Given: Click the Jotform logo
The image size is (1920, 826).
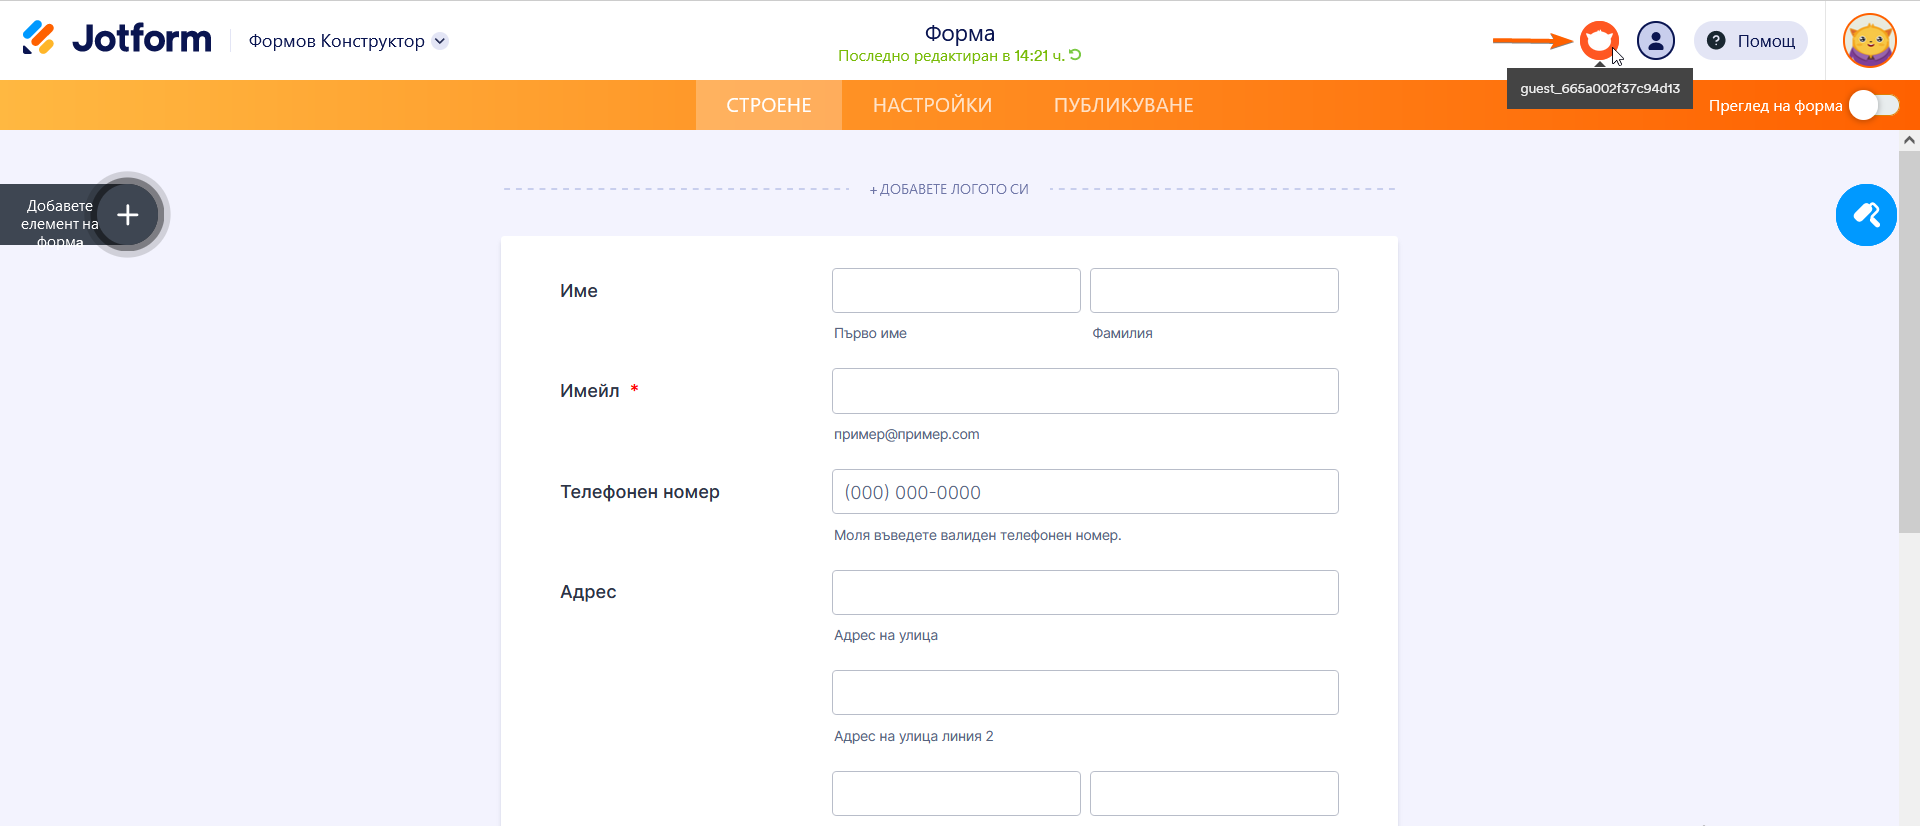Looking at the screenshot, I should [x=117, y=39].
